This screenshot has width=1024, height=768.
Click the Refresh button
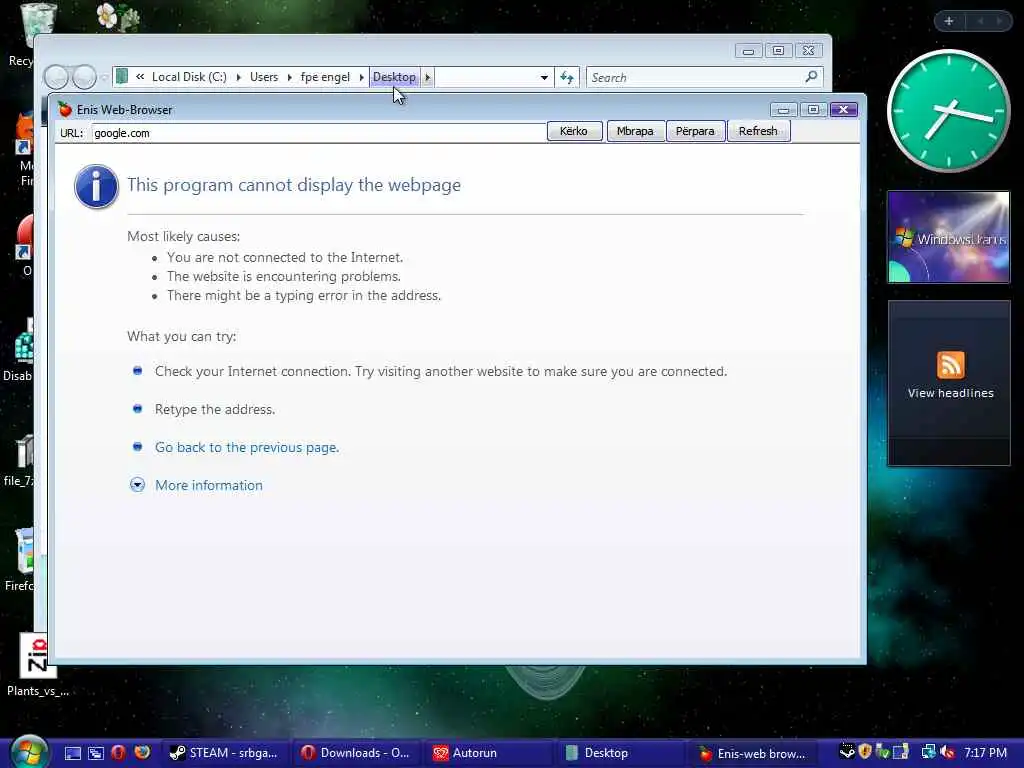[758, 131]
